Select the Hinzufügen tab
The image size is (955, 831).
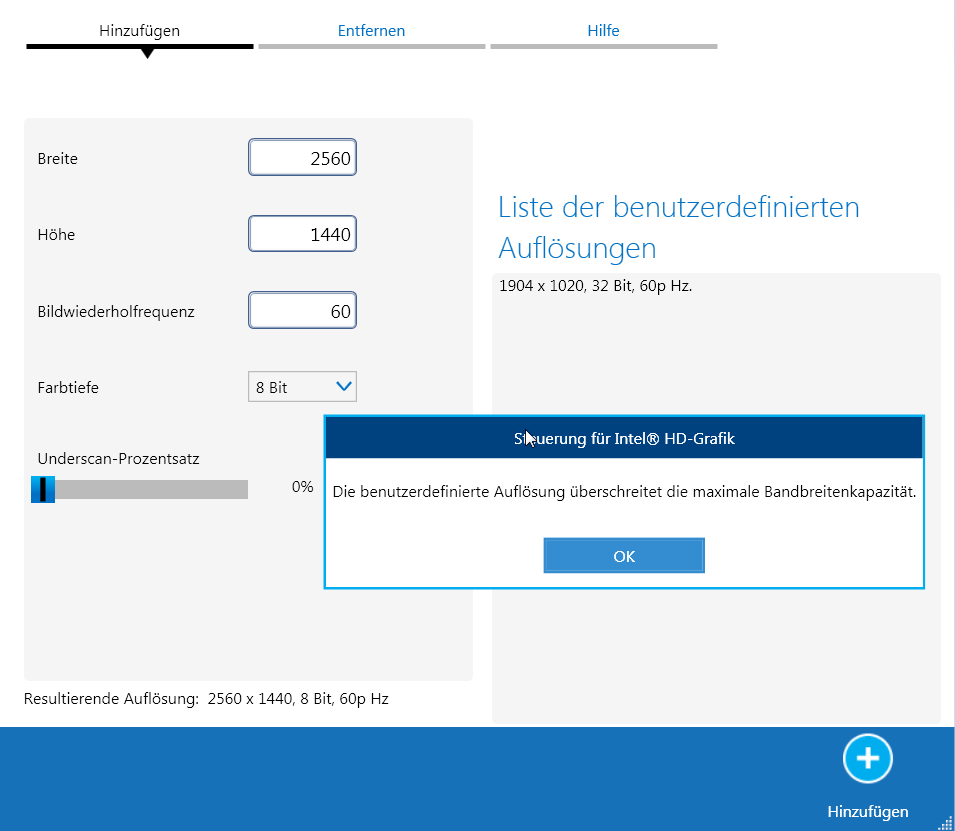[138, 30]
